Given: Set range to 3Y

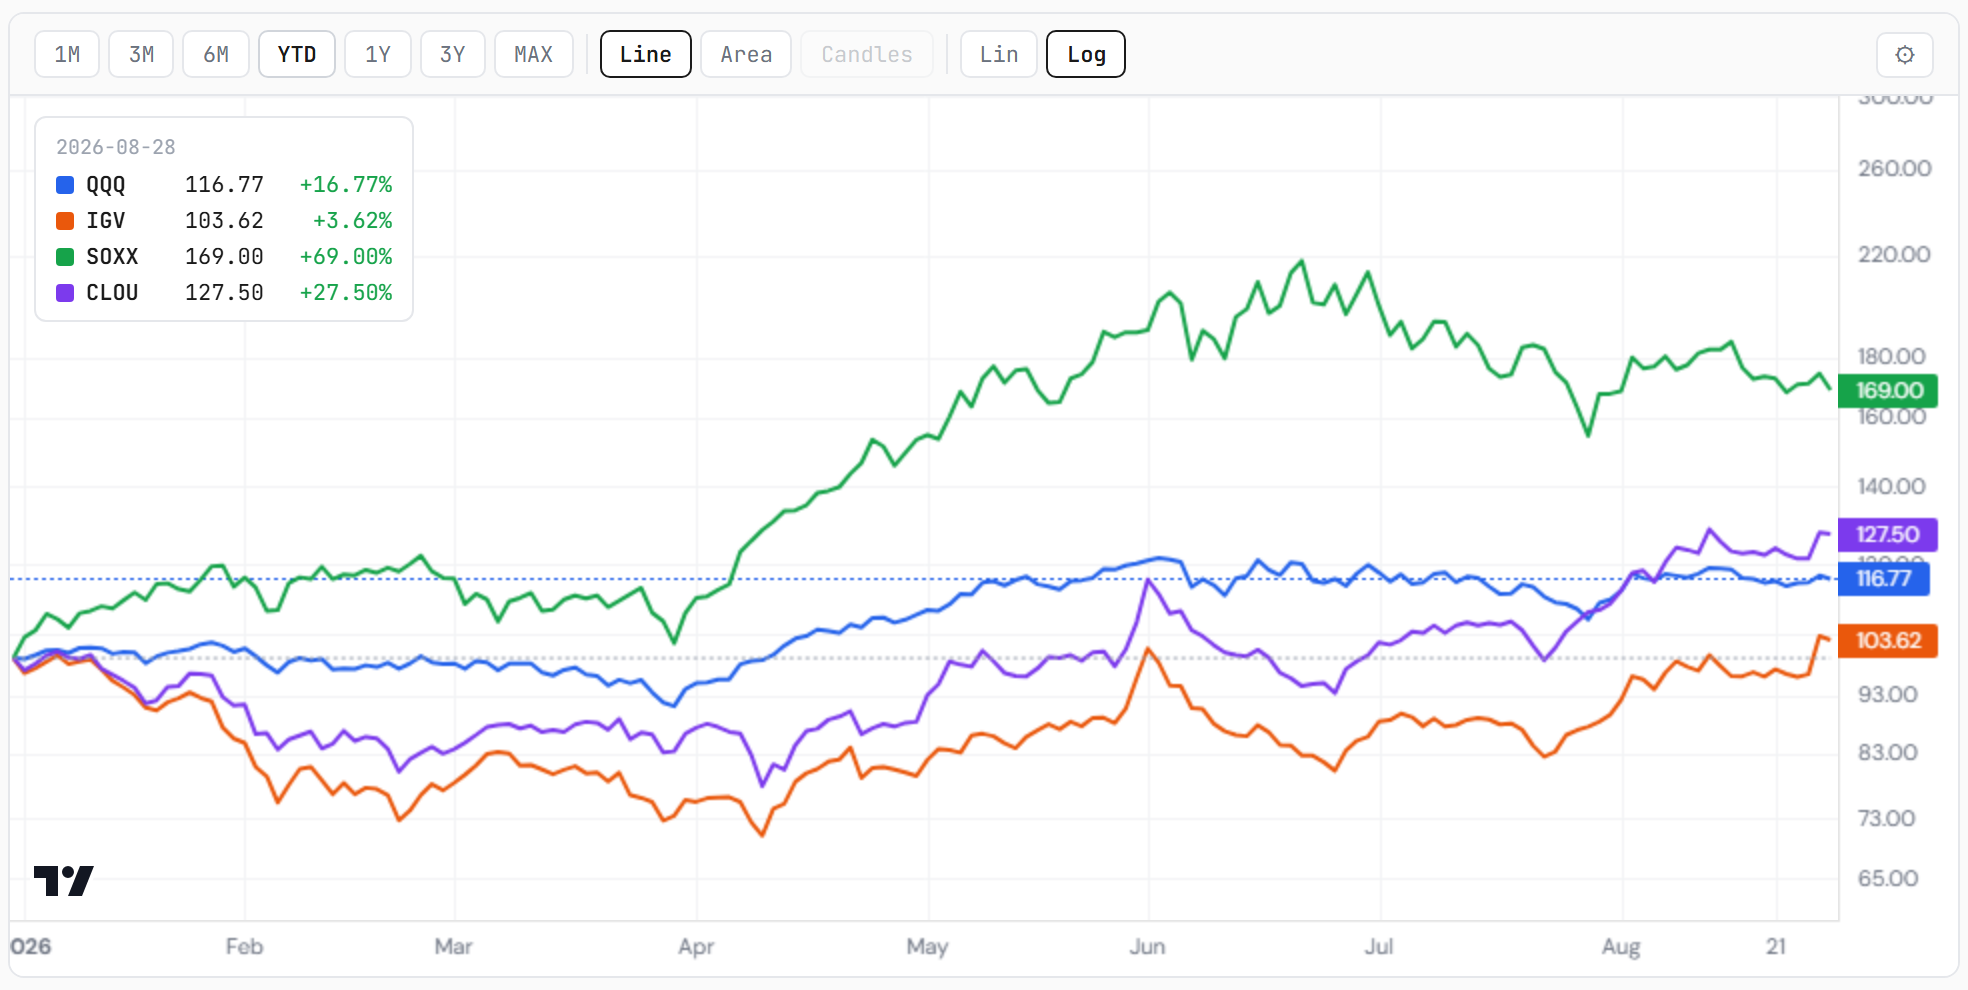Looking at the screenshot, I should pyautogui.click(x=453, y=54).
